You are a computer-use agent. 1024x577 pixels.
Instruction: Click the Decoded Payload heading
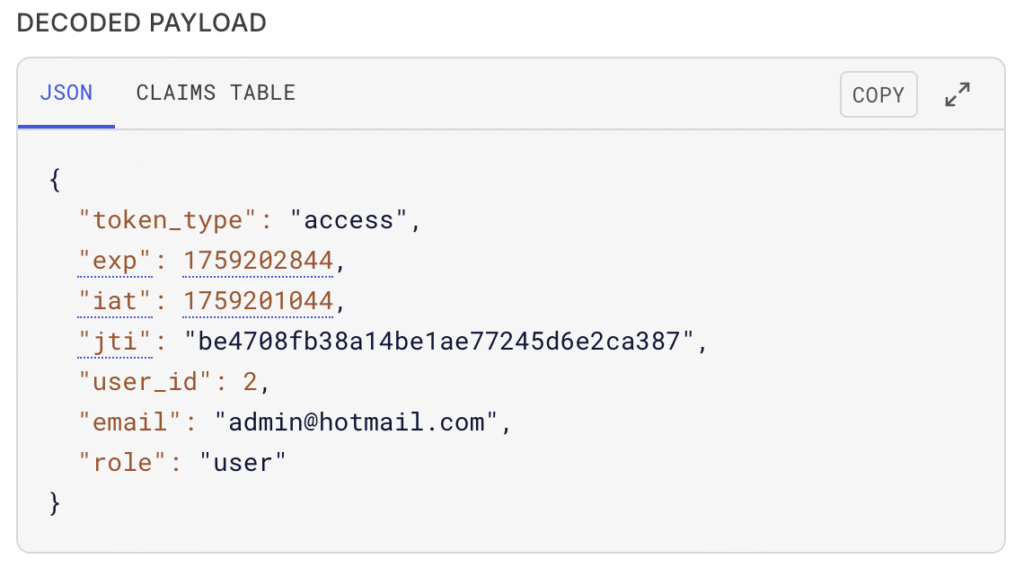click(142, 23)
